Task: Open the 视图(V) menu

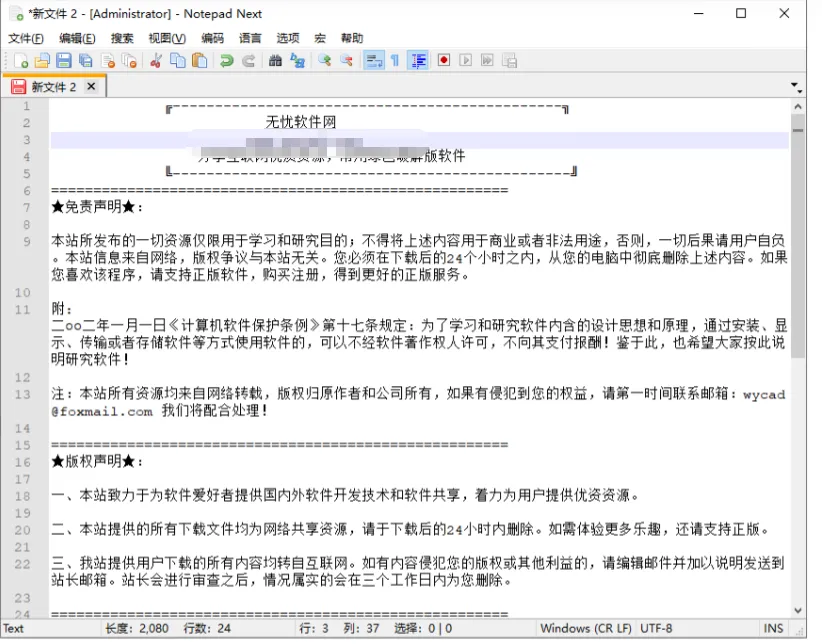Action: pos(167,38)
